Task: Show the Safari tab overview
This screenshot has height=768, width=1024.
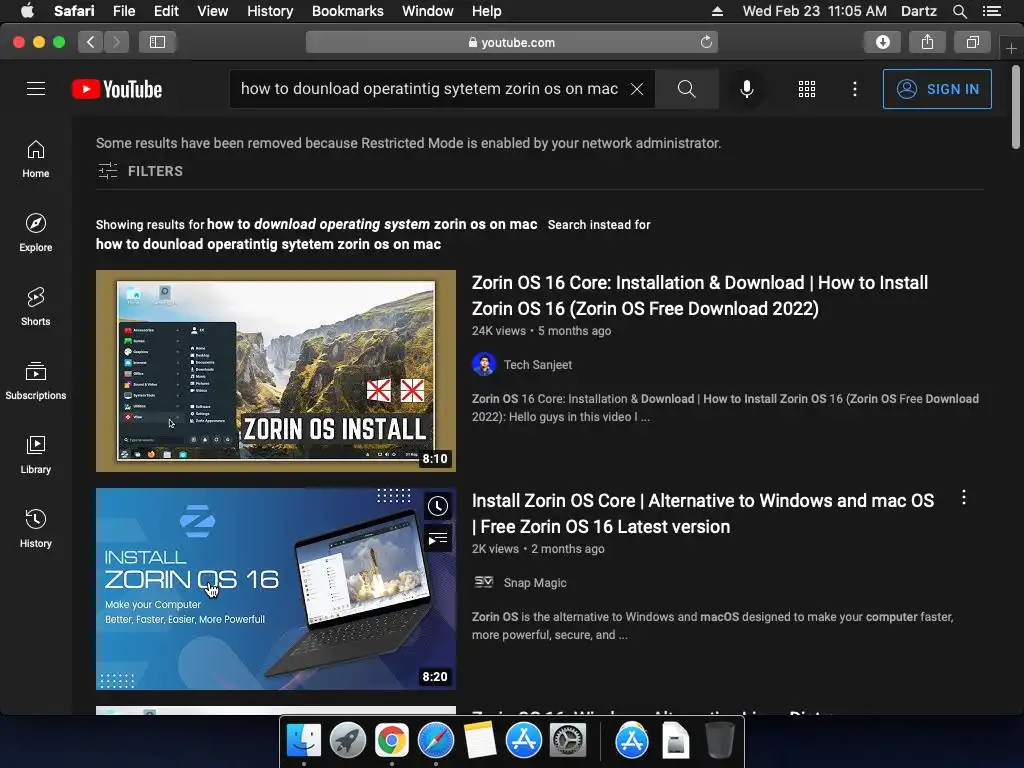Action: coord(972,42)
